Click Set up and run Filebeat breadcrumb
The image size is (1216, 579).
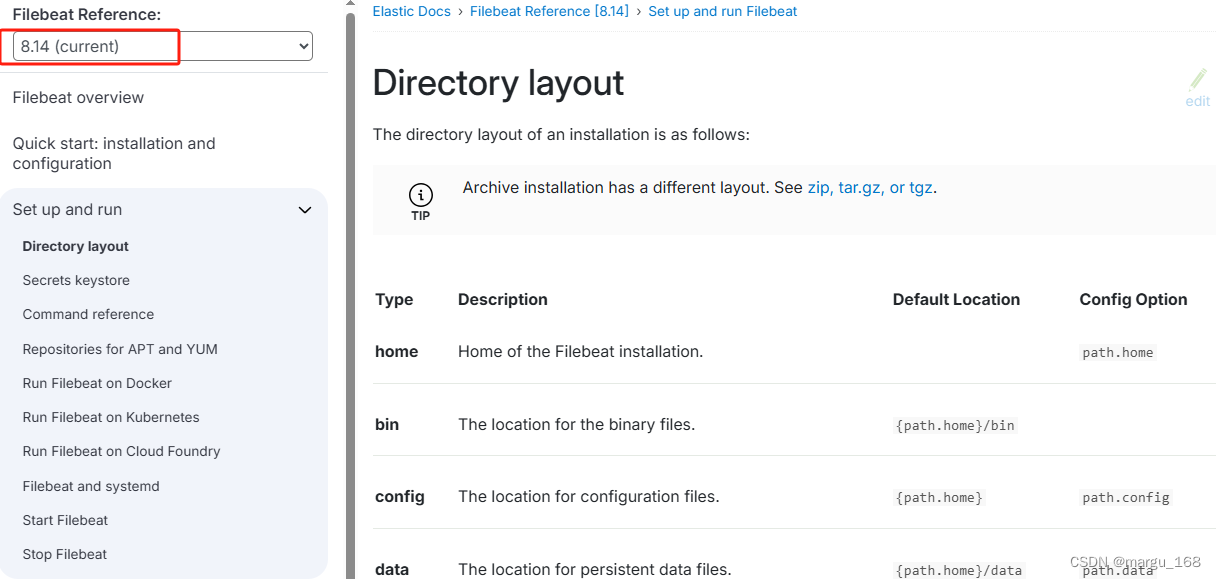pyautogui.click(x=723, y=11)
